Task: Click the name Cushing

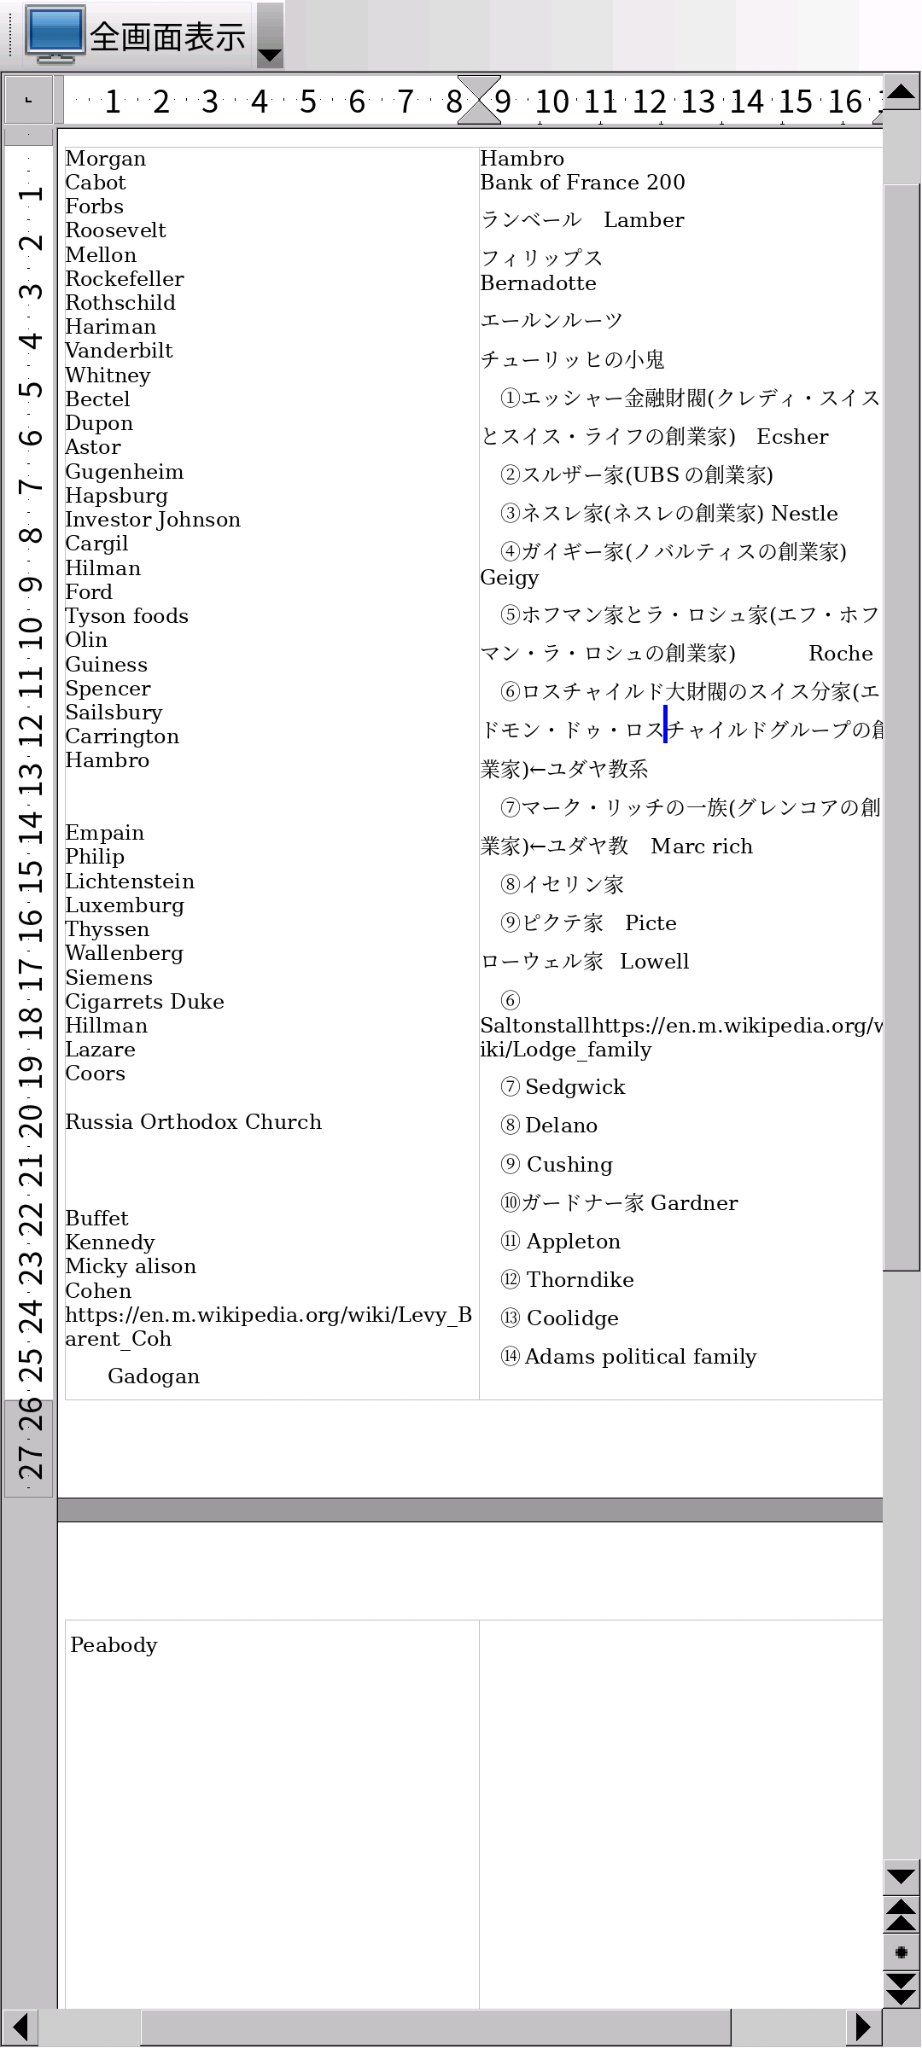Action: coord(569,1165)
